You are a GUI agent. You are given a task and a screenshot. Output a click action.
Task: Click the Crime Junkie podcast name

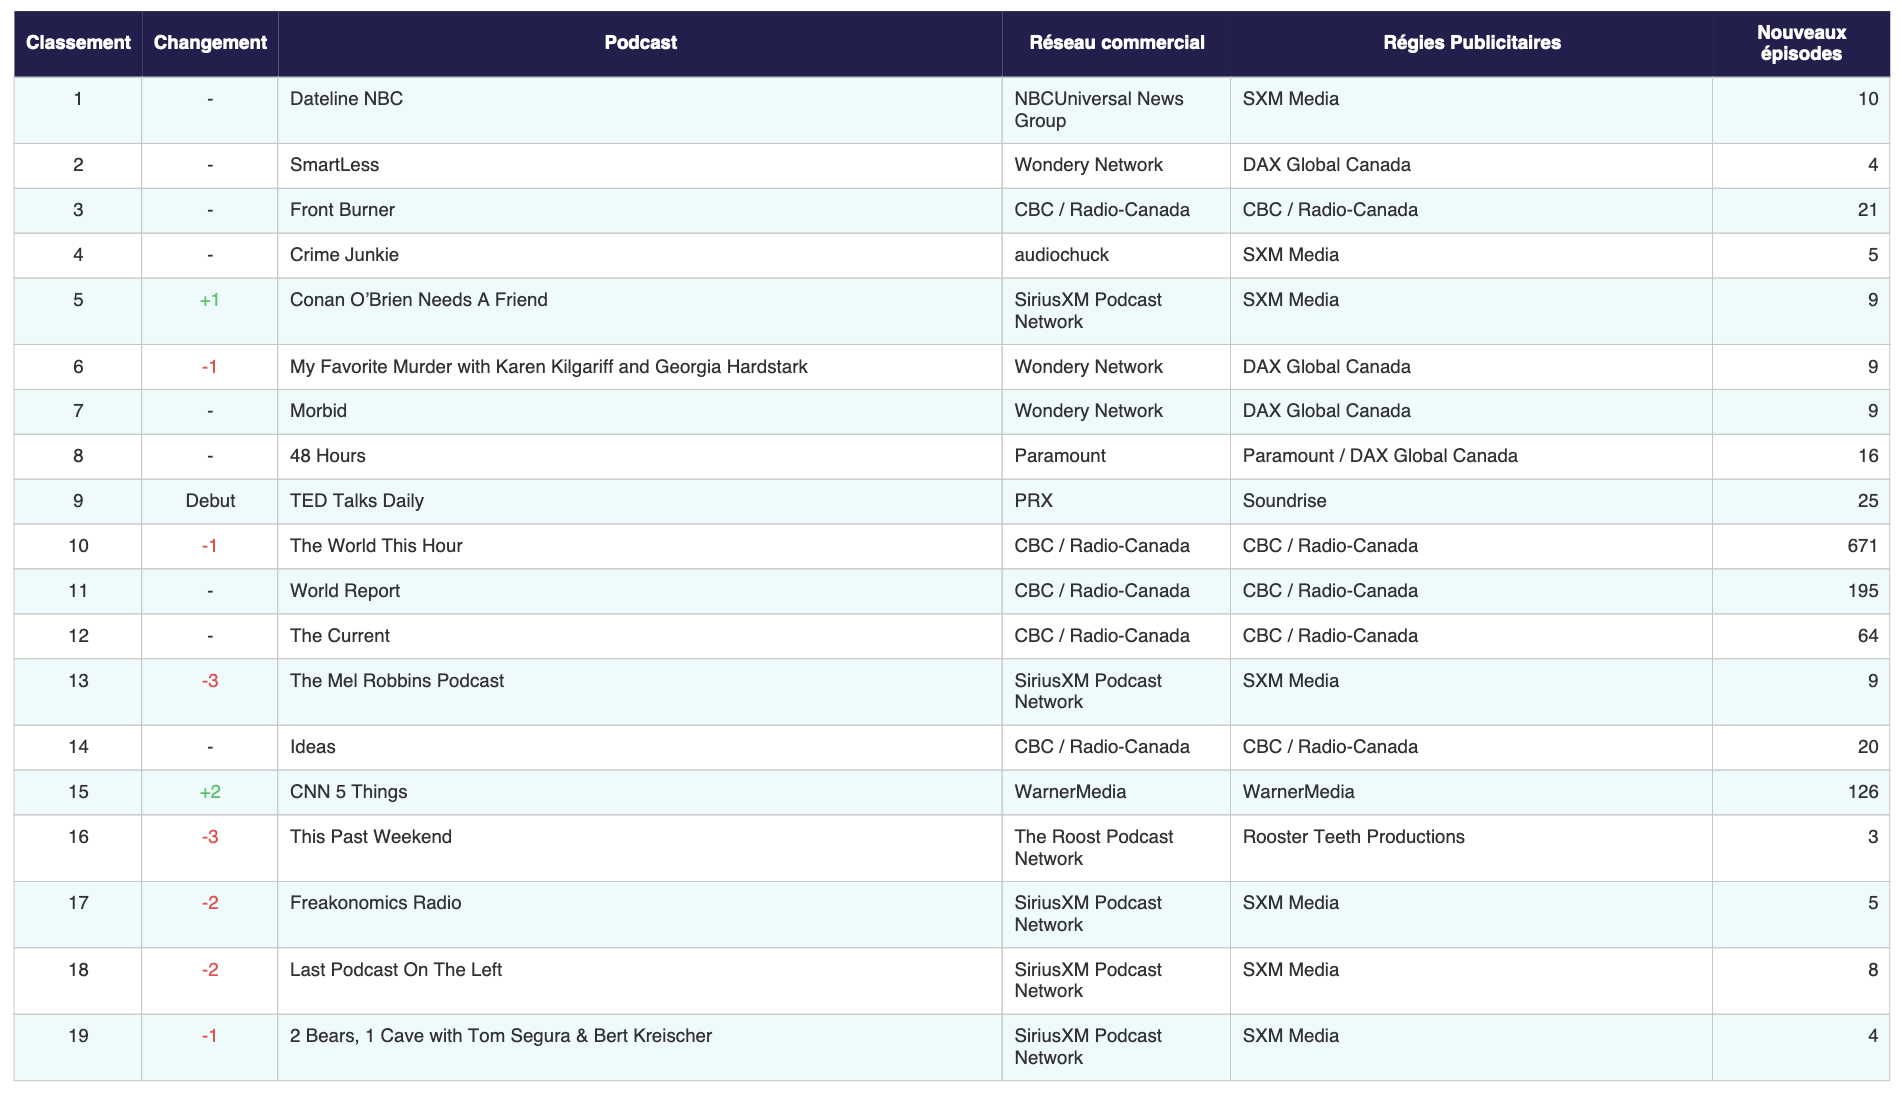[x=344, y=255]
